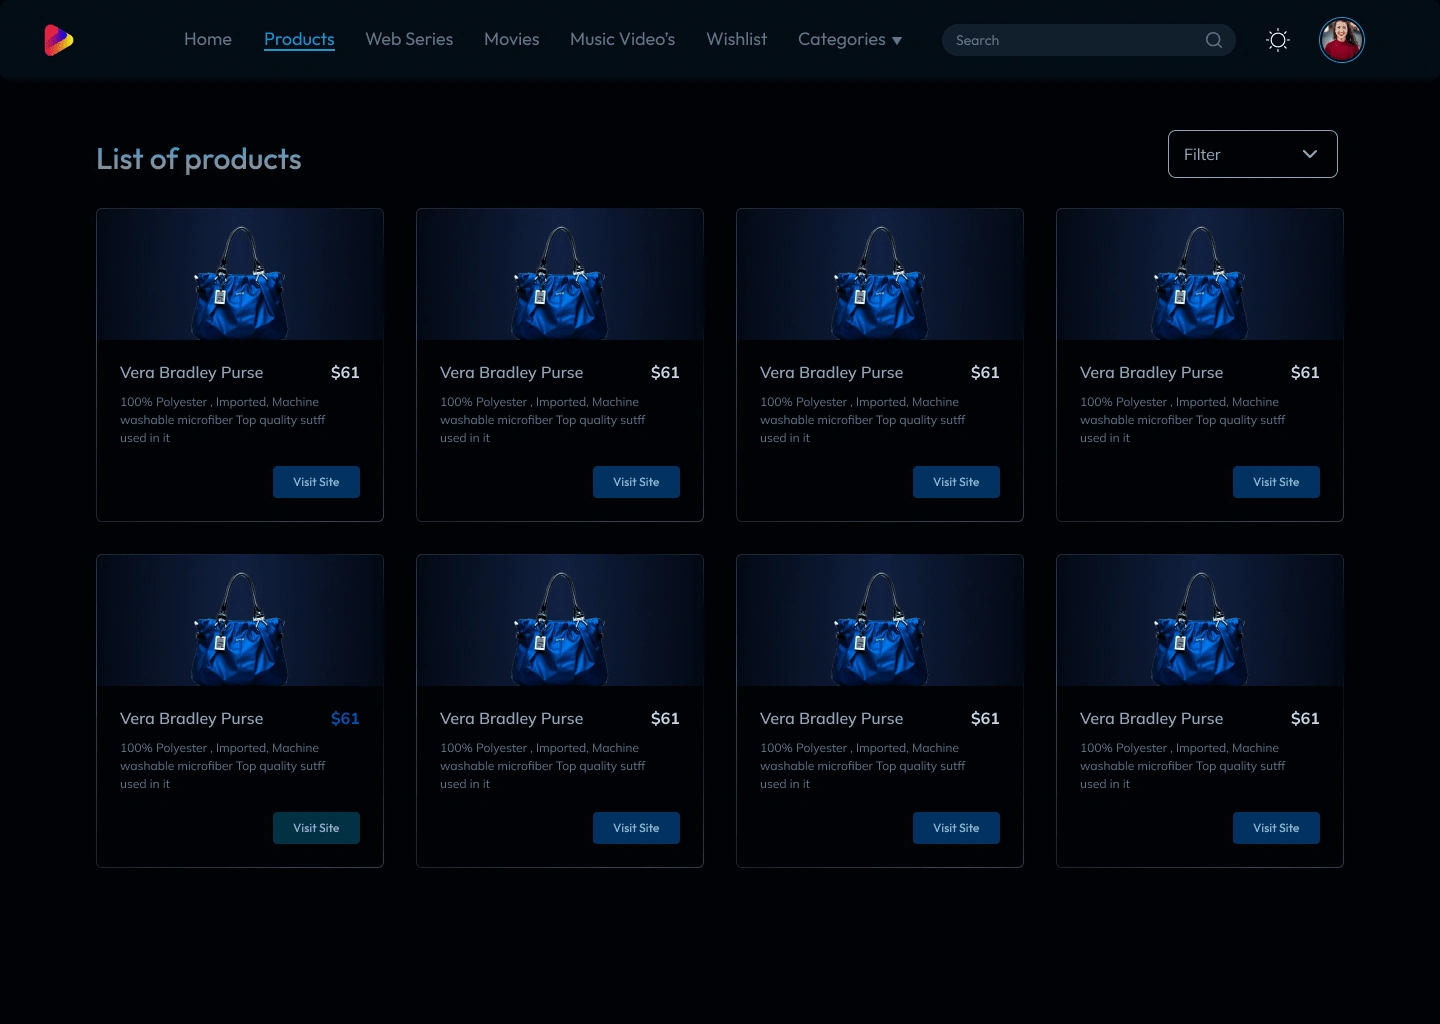Go to Web Series

click(409, 39)
